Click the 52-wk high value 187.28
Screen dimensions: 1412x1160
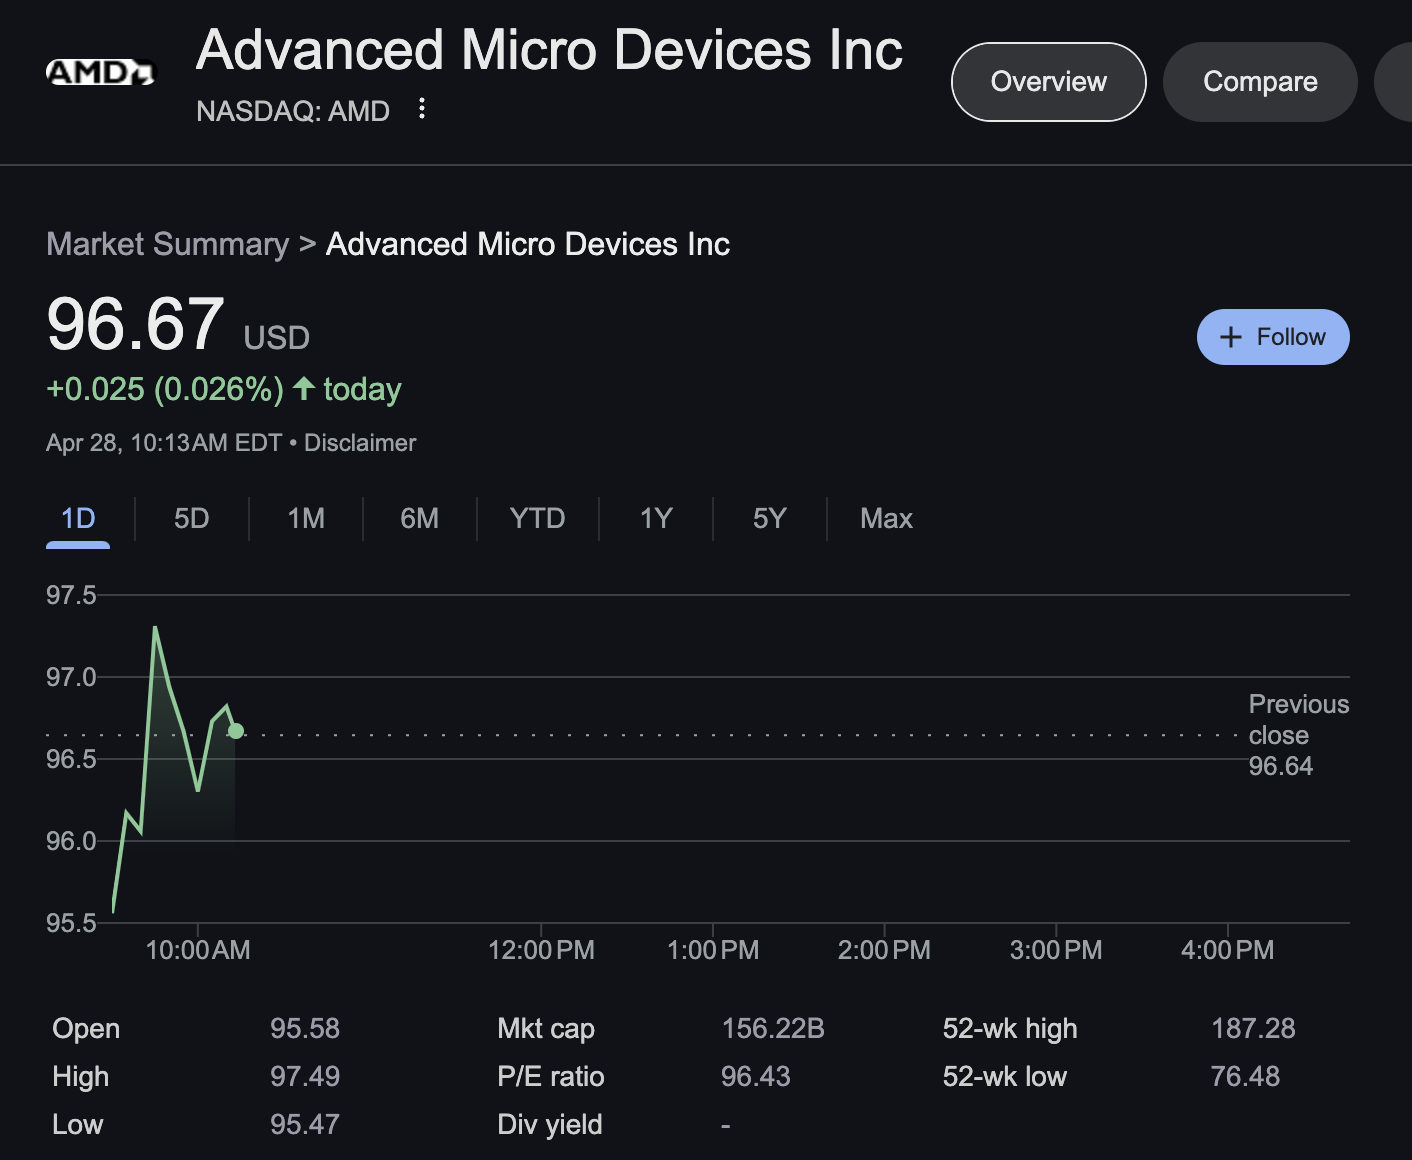(1253, 1028)
